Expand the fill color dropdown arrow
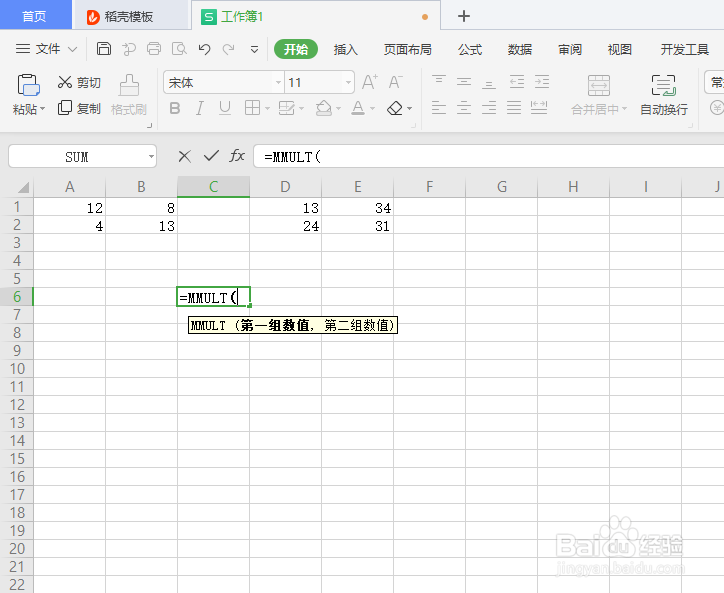 pos(338,109)
